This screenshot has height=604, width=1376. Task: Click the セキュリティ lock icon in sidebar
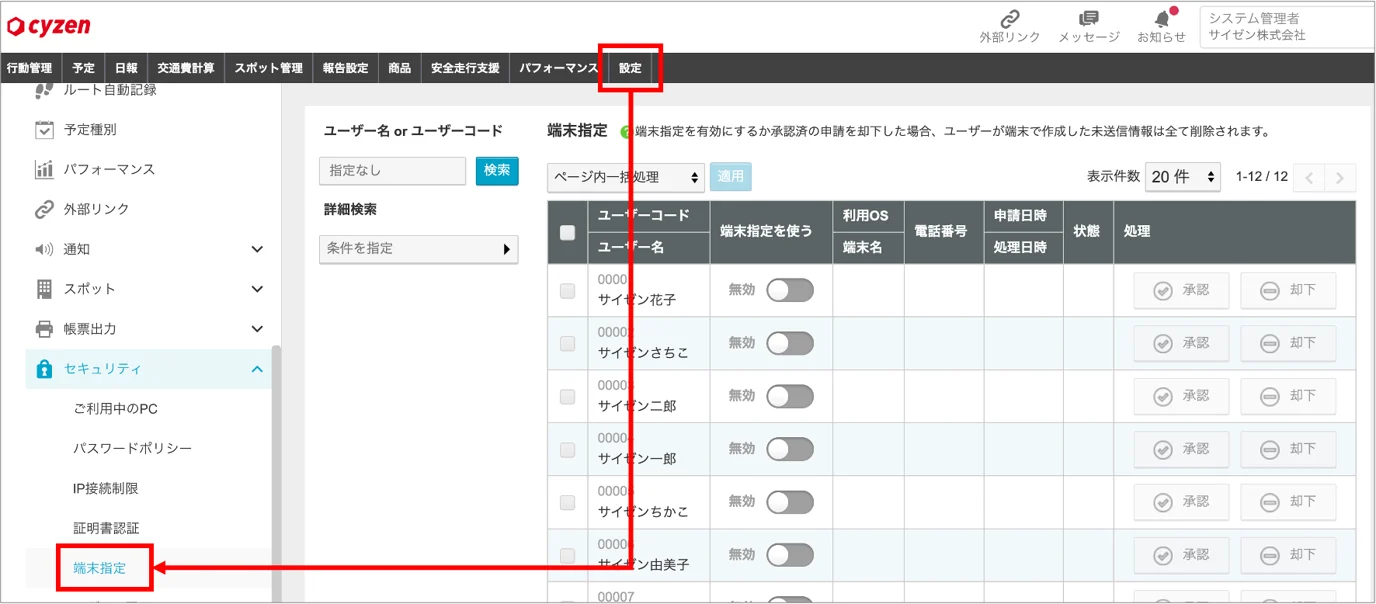(44, 369)
